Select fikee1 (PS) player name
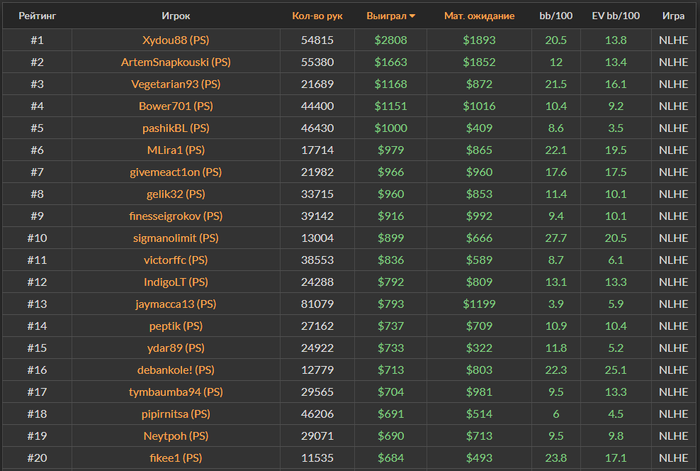Image resolution: width=700 pixels, height=471 pixels. click(x=176, y=458)
